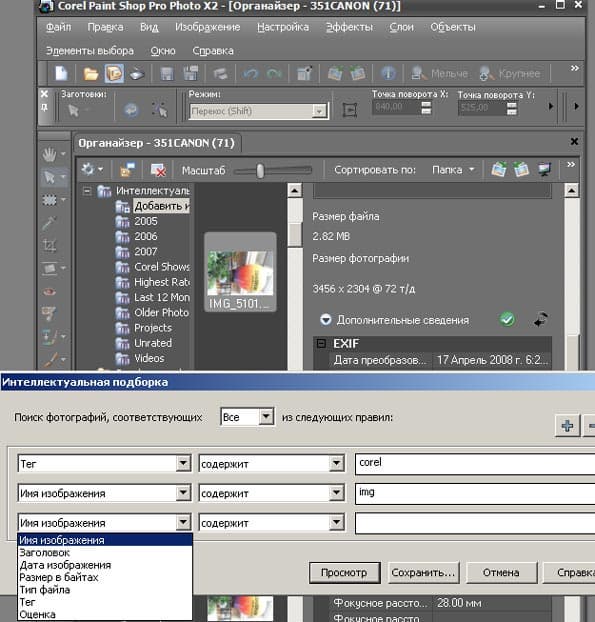Open first rule содержит condition dropdown

(336, 463)
